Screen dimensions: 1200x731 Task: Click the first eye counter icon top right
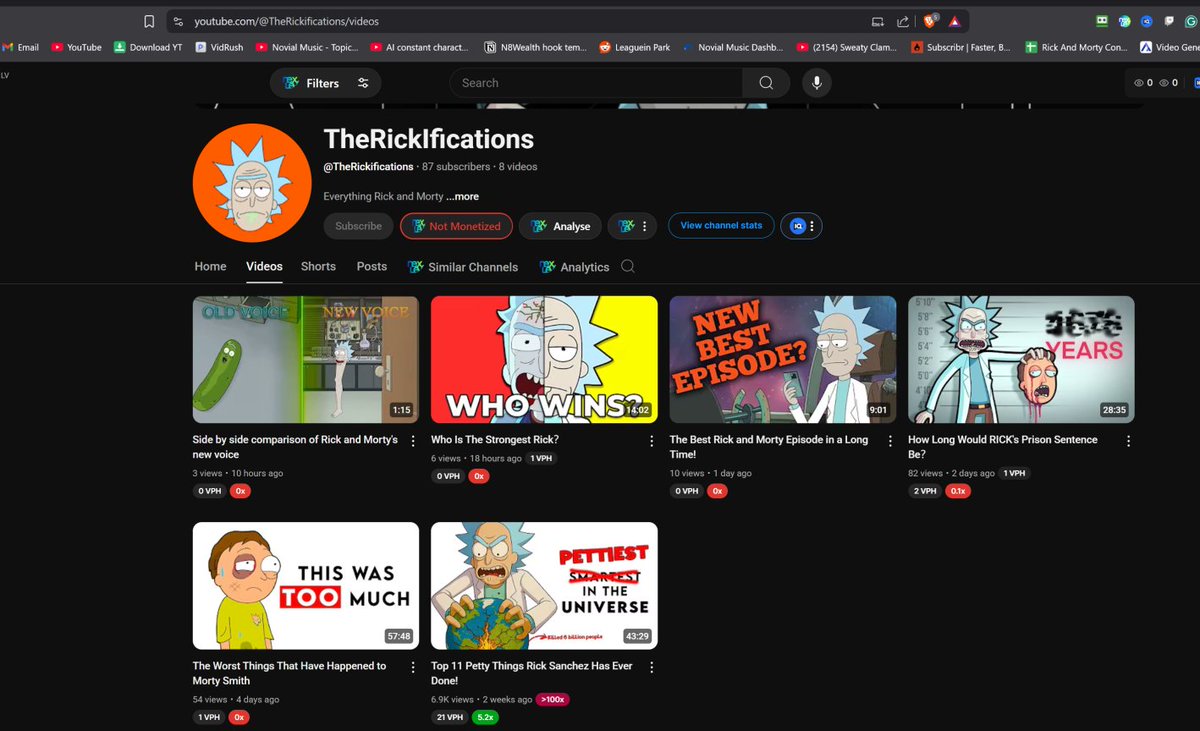pyautogui.click(x=1140, y=83)
